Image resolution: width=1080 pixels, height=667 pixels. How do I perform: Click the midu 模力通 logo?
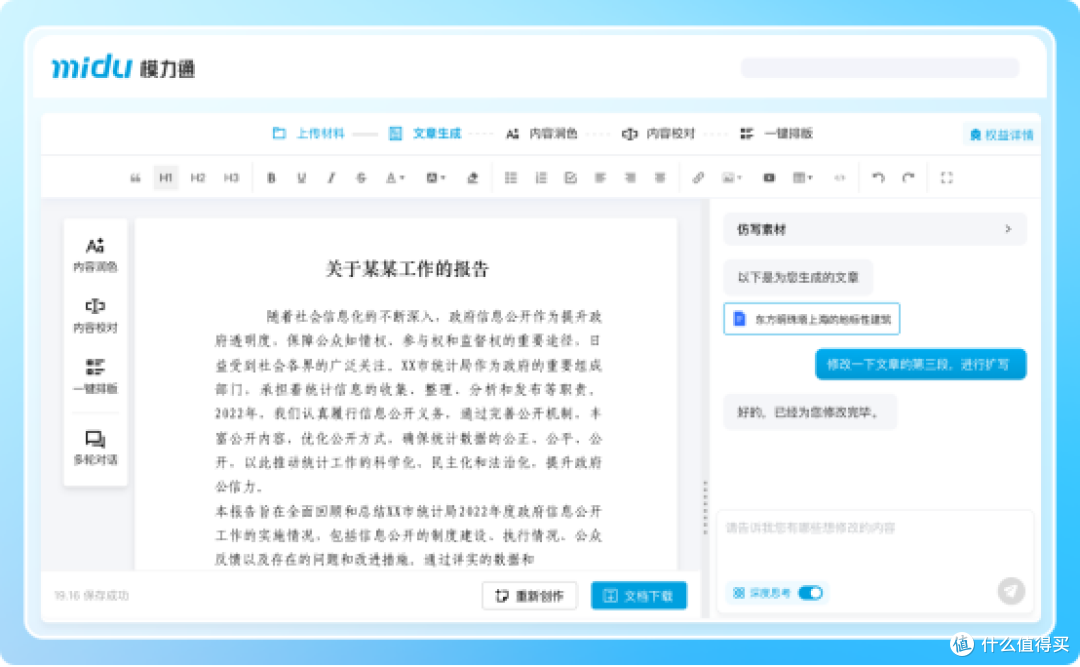pyautogui.click(x=123, y=68)
